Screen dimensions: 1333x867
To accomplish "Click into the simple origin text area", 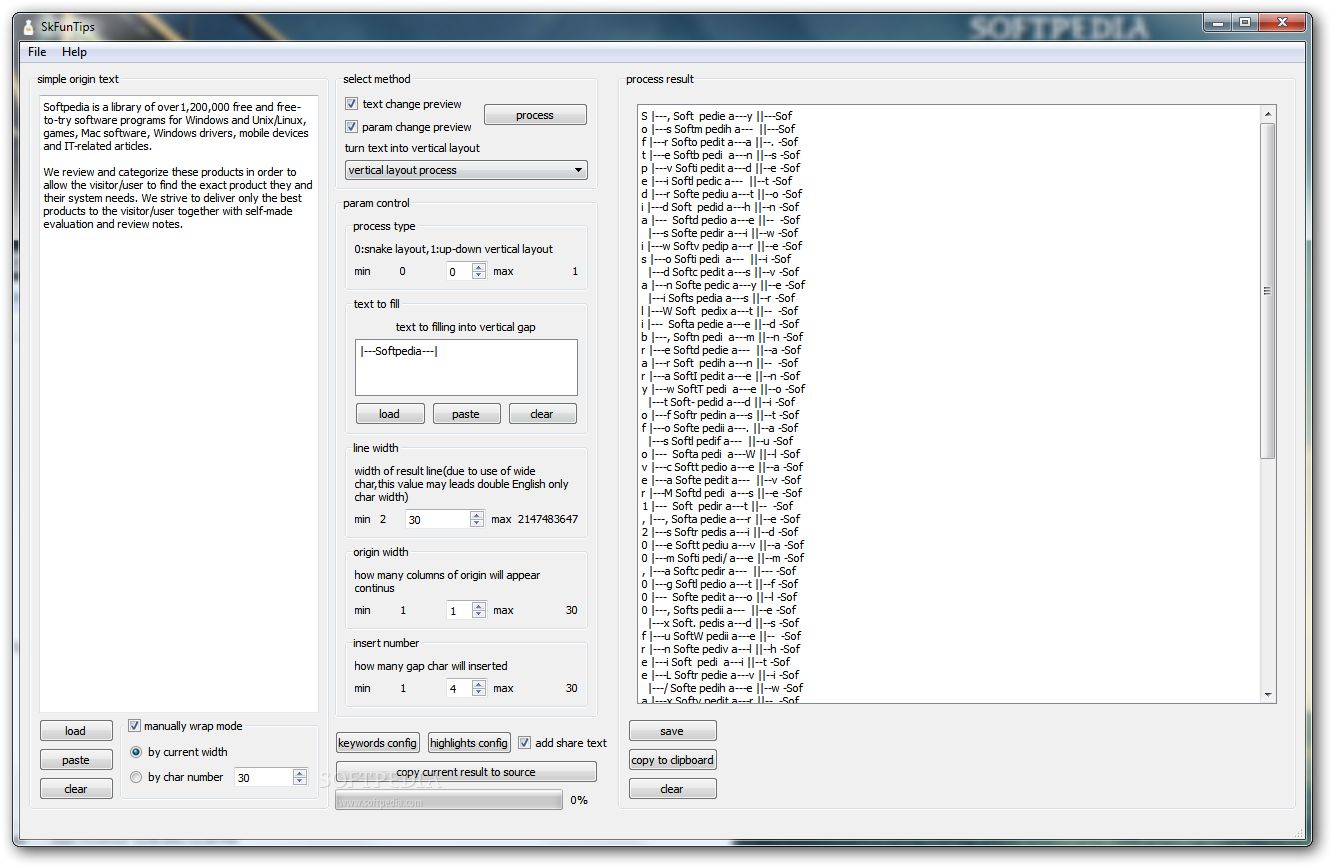I will tap(179, 403).
